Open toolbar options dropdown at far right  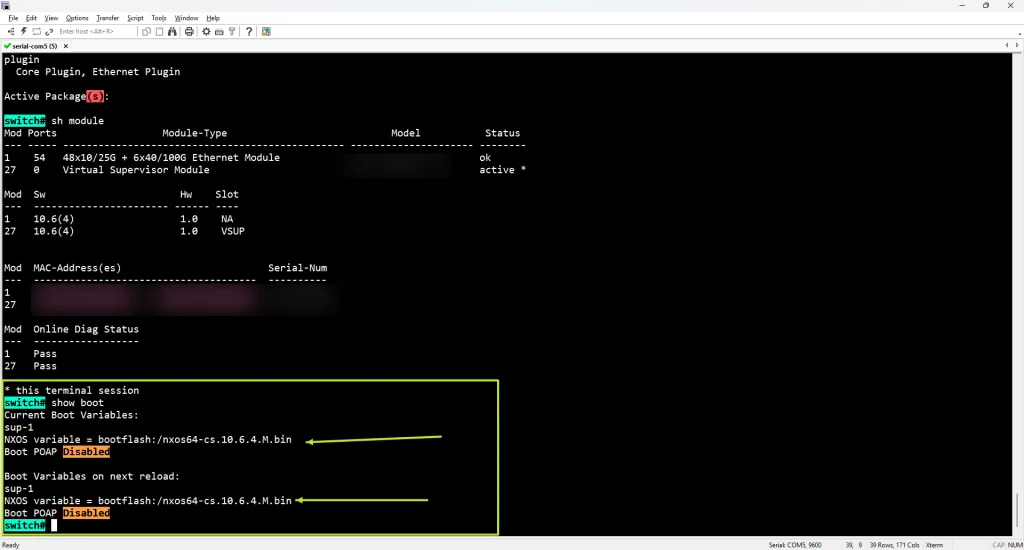pos(1019,33)
